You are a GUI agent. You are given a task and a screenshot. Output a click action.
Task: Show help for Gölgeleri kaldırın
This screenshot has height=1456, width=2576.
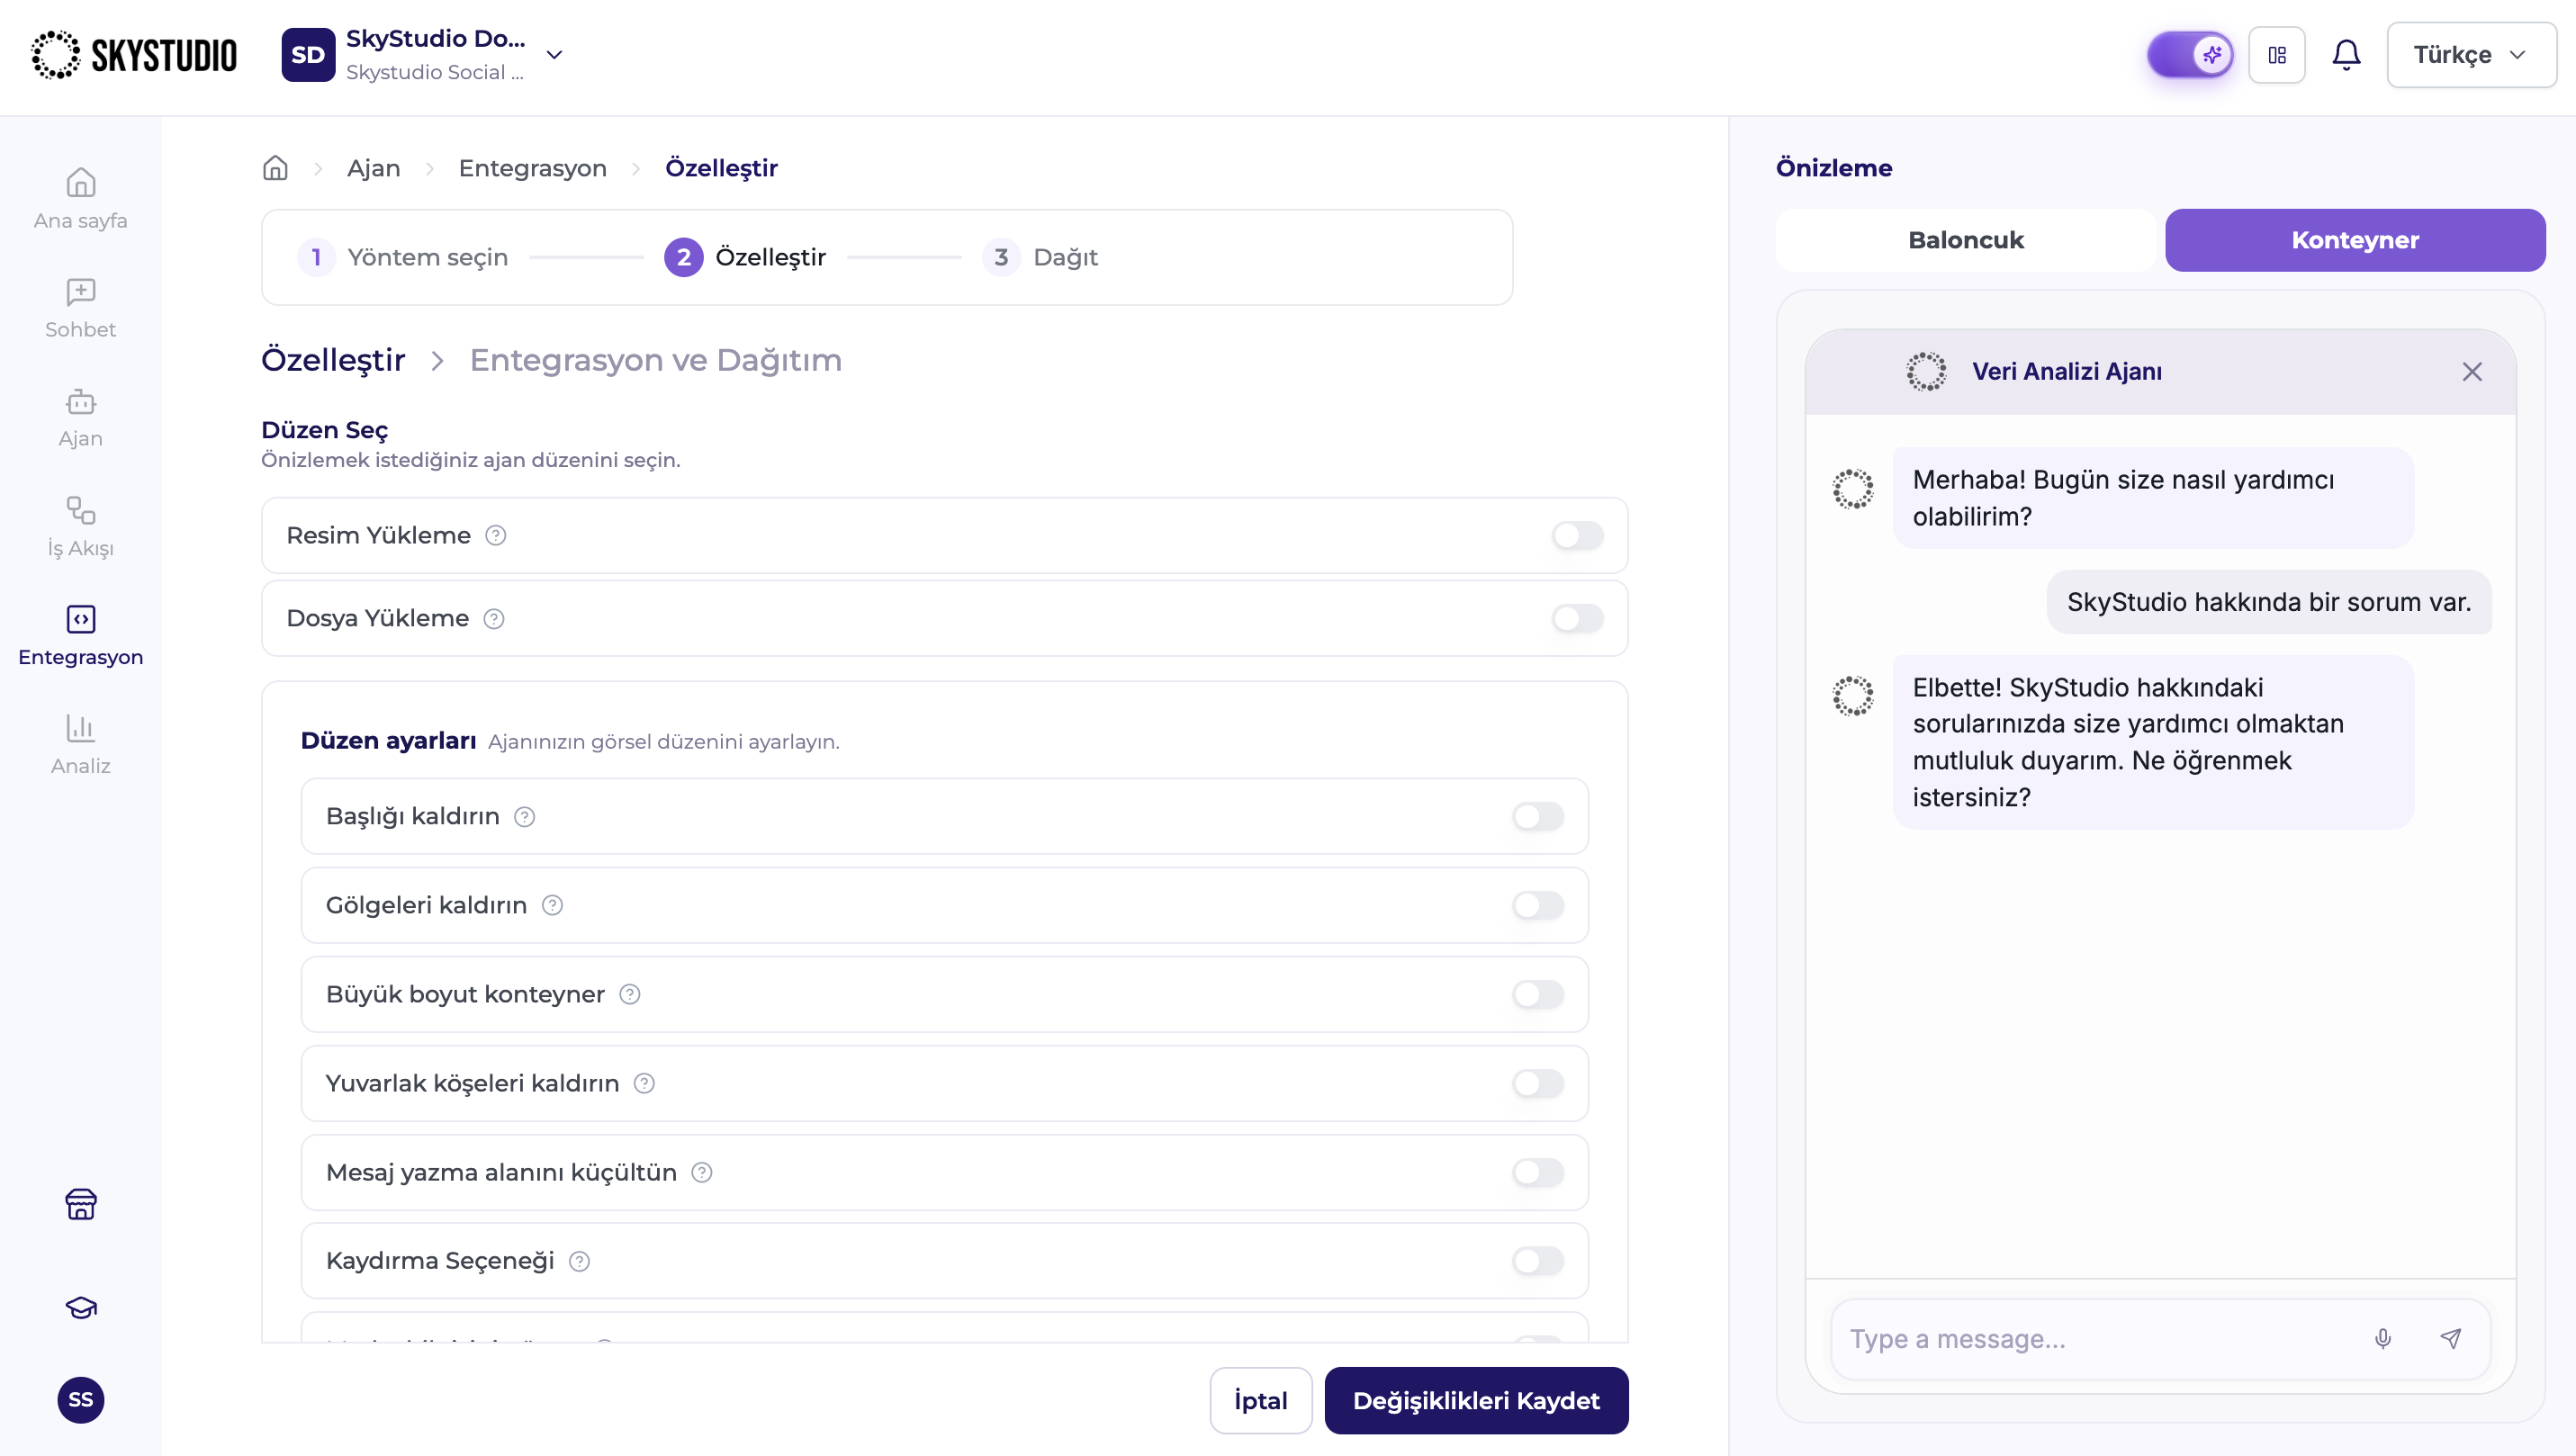coord(552,906)
